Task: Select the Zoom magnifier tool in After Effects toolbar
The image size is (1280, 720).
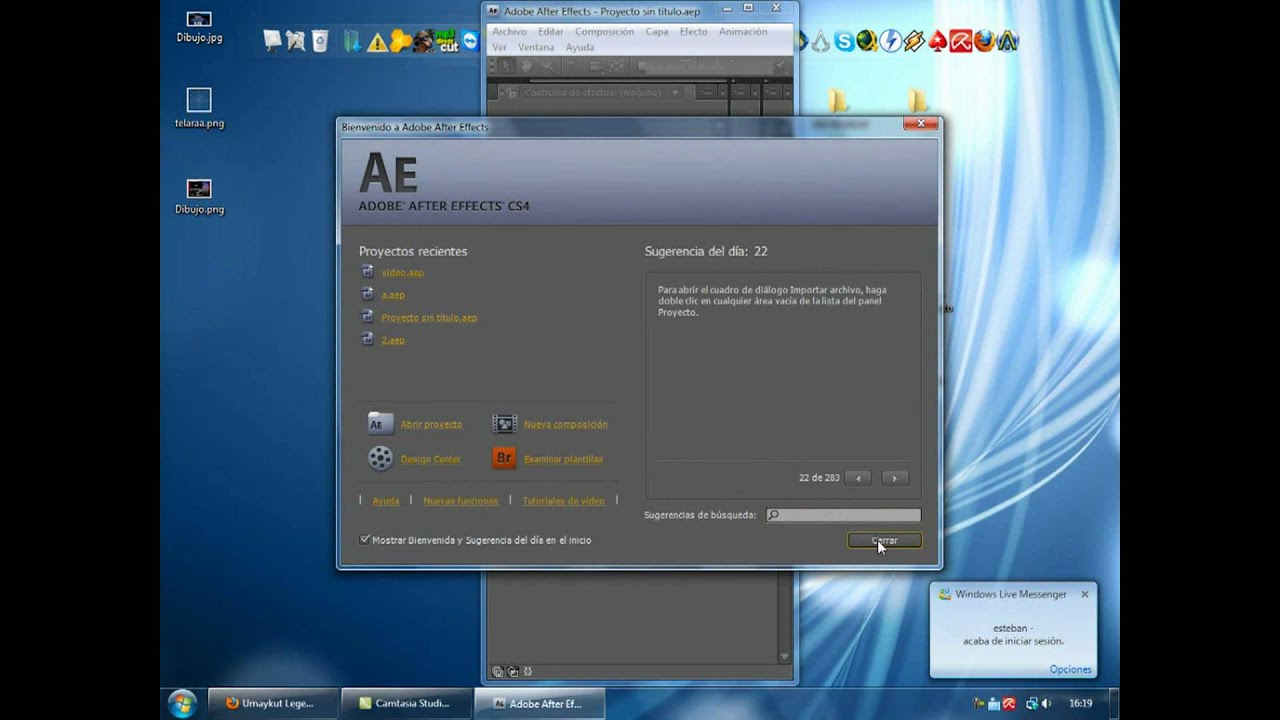Action: (548, 66)
